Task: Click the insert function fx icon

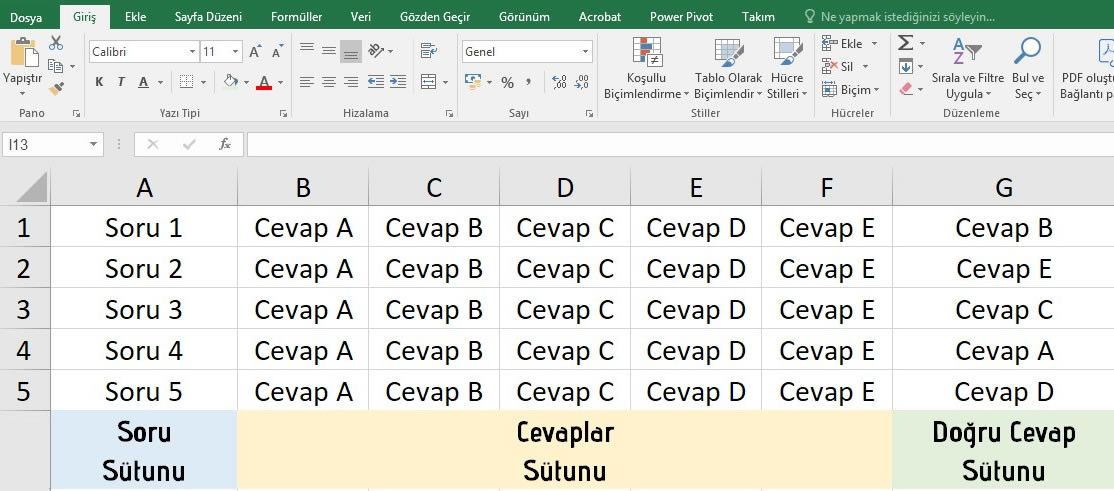Action: pos(225,144)
